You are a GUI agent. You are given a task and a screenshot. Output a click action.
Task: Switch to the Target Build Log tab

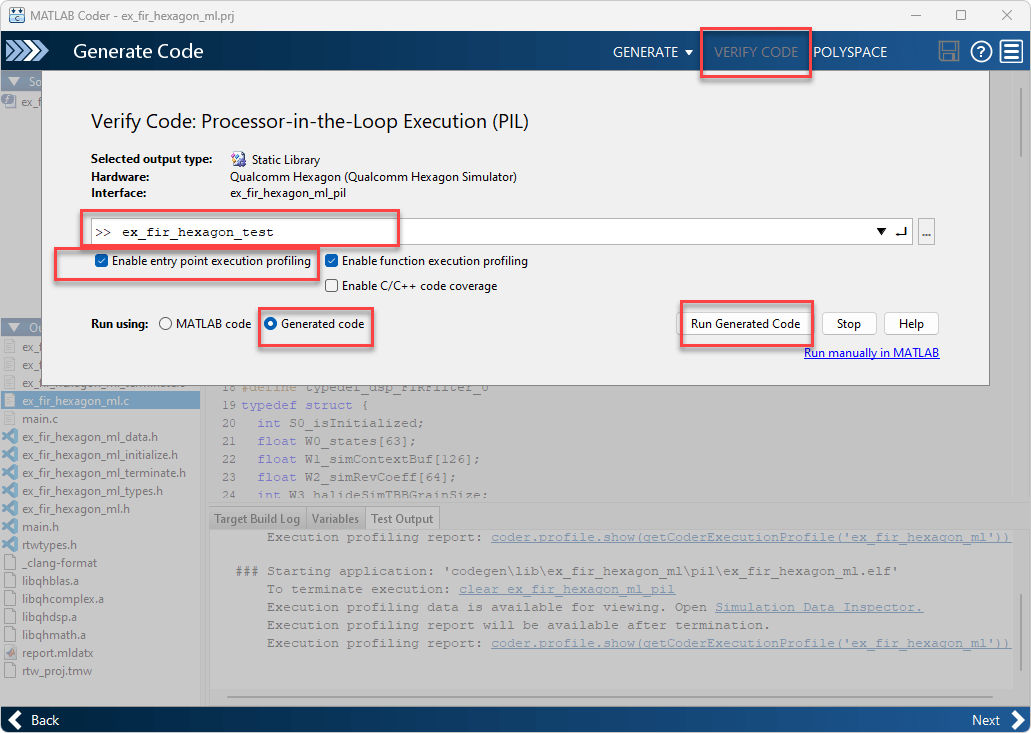[x=257, y=519]
